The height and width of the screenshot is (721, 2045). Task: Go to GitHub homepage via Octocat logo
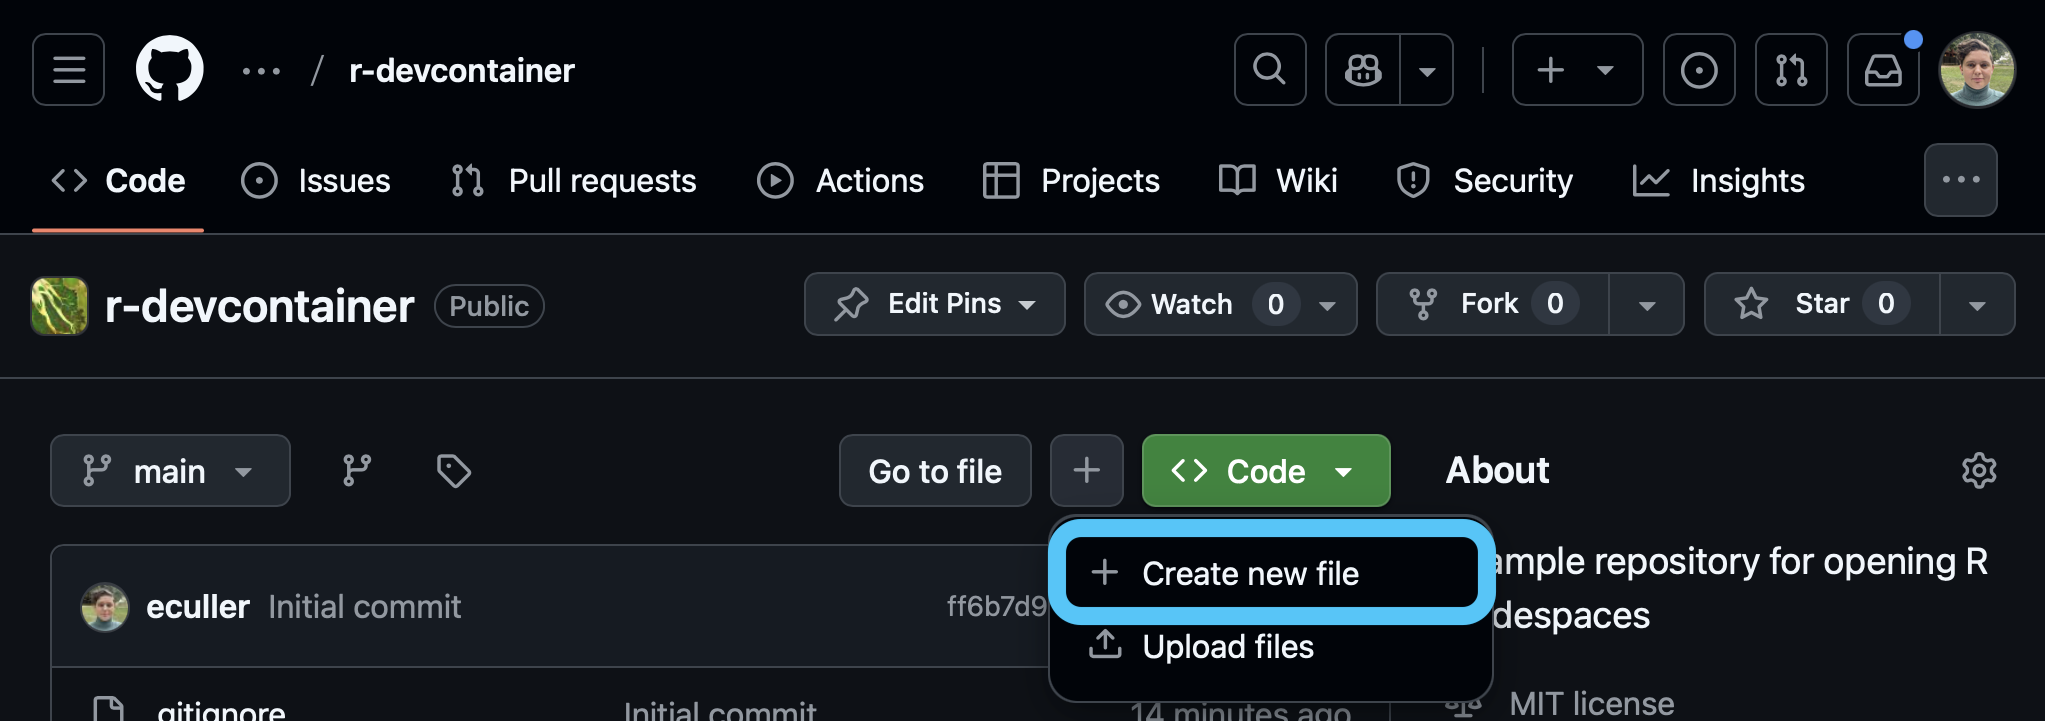pos(170,70)
